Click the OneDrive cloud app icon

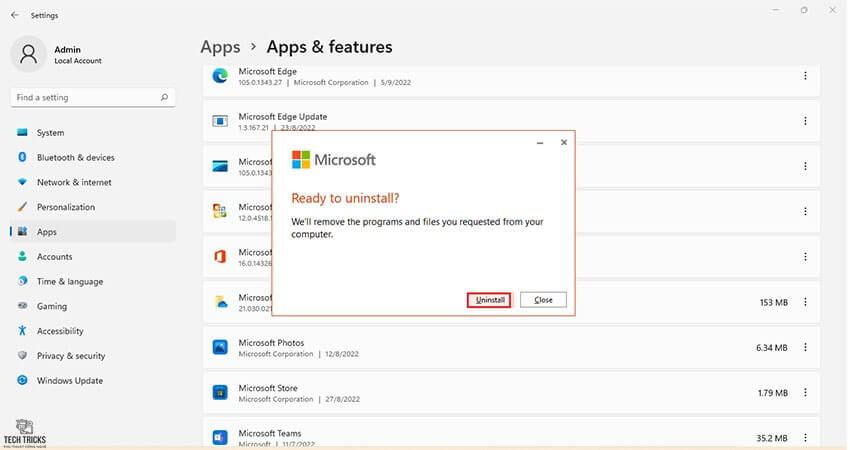(221, 302)
